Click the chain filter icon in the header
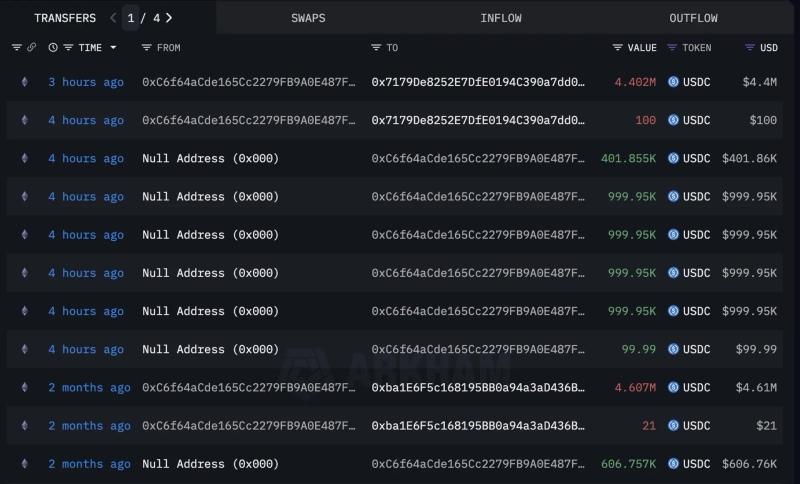800x484 pixels. tap(16, 48)
